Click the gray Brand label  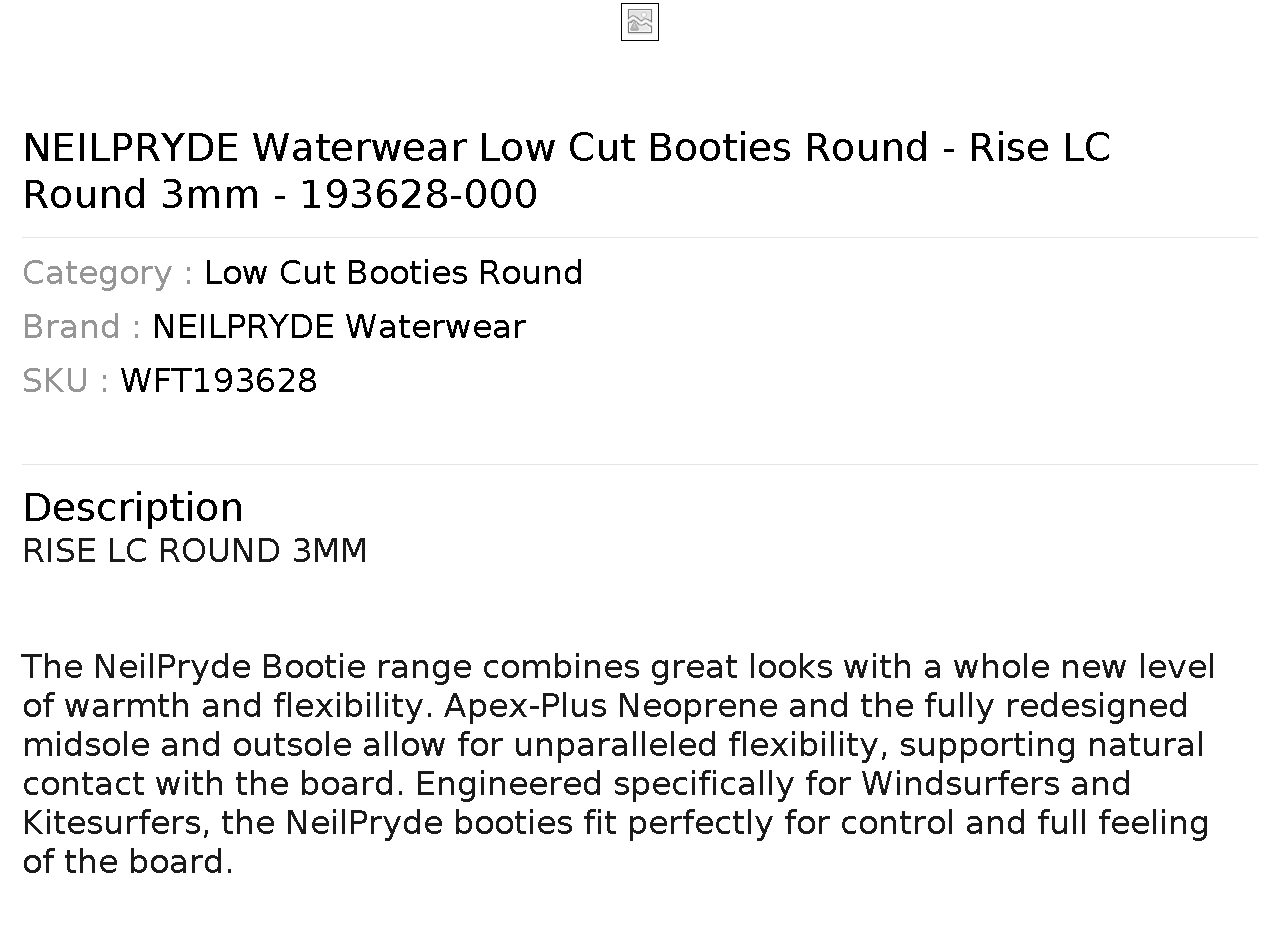coord(81,327)
